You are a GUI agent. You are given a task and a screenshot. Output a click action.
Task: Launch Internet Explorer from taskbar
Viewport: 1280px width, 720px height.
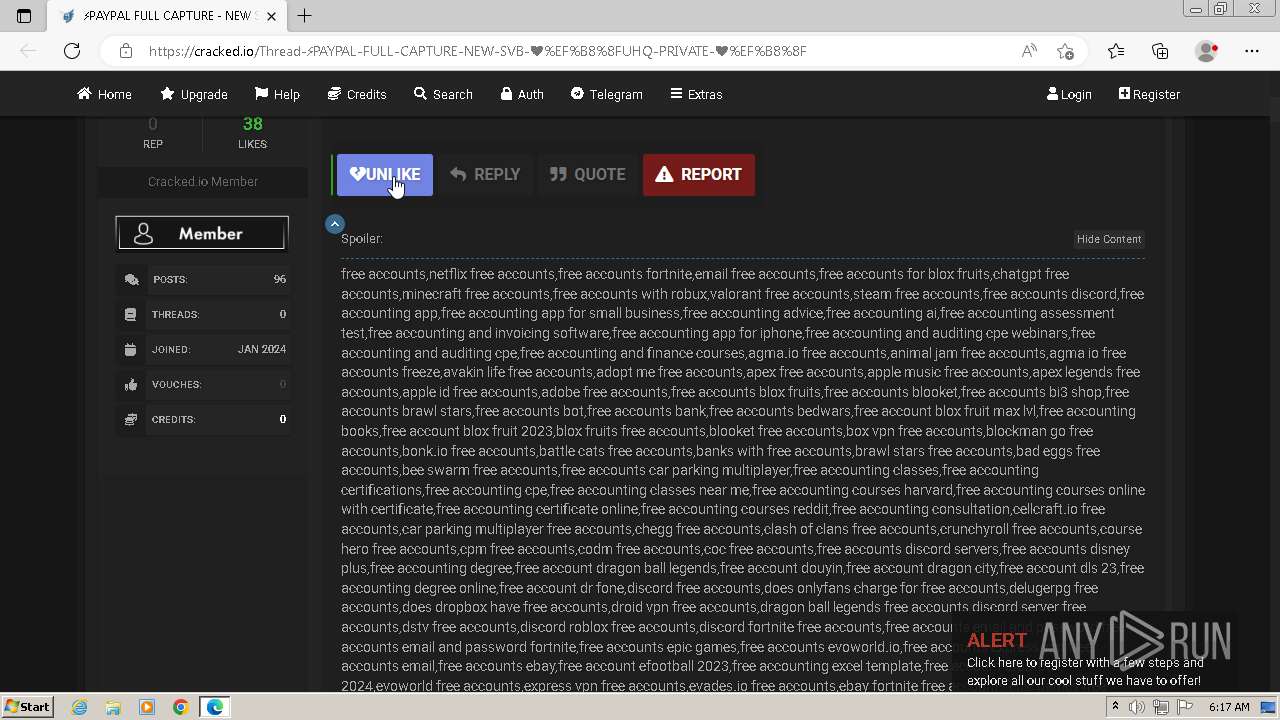(x=79, y=707)
